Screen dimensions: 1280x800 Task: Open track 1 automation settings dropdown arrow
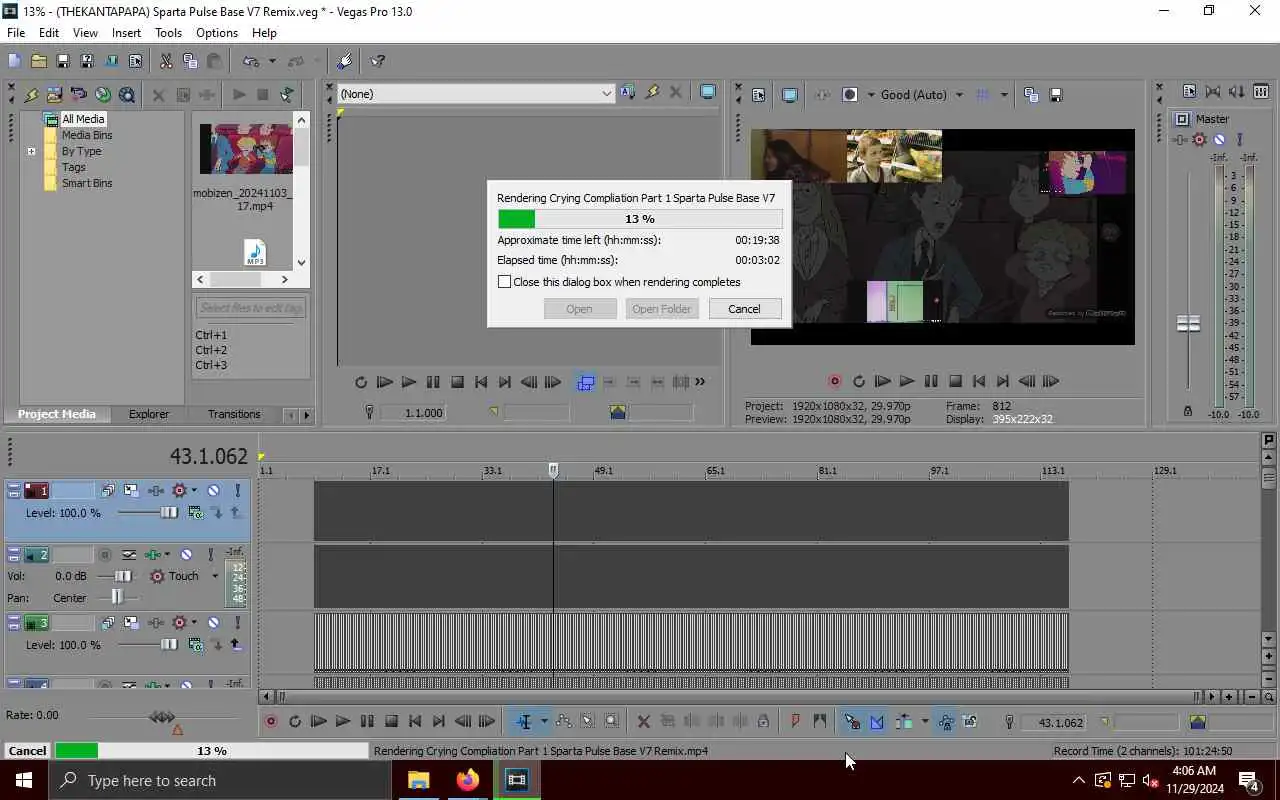point(194,490)
